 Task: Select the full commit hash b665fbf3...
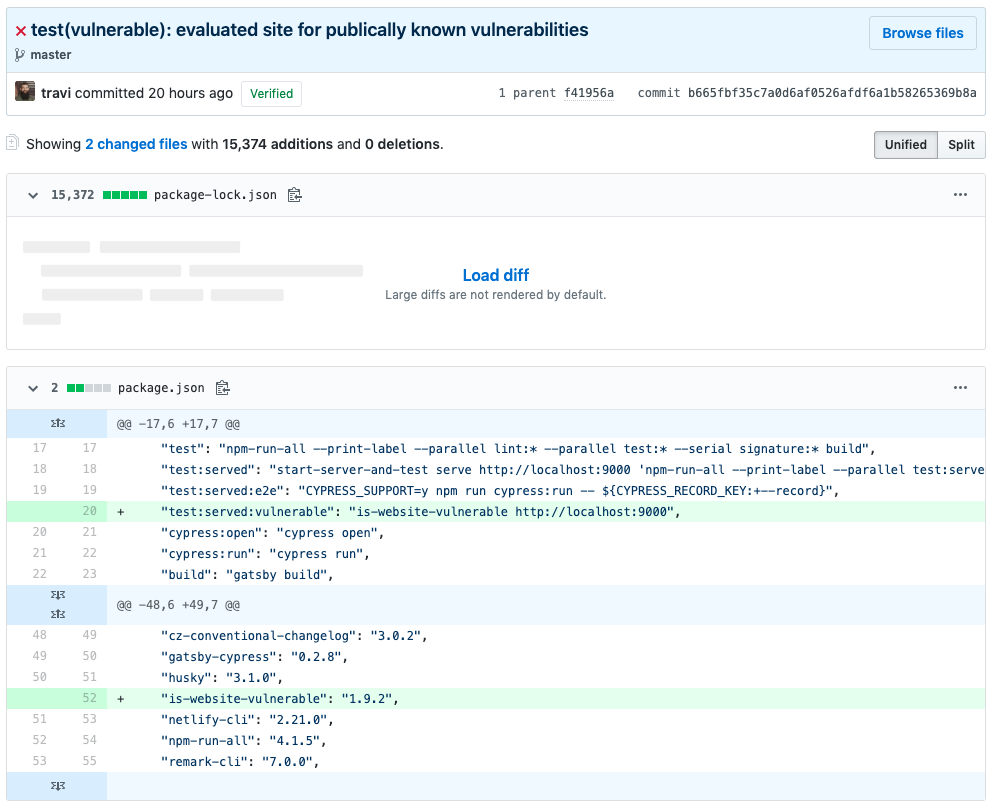832,93
